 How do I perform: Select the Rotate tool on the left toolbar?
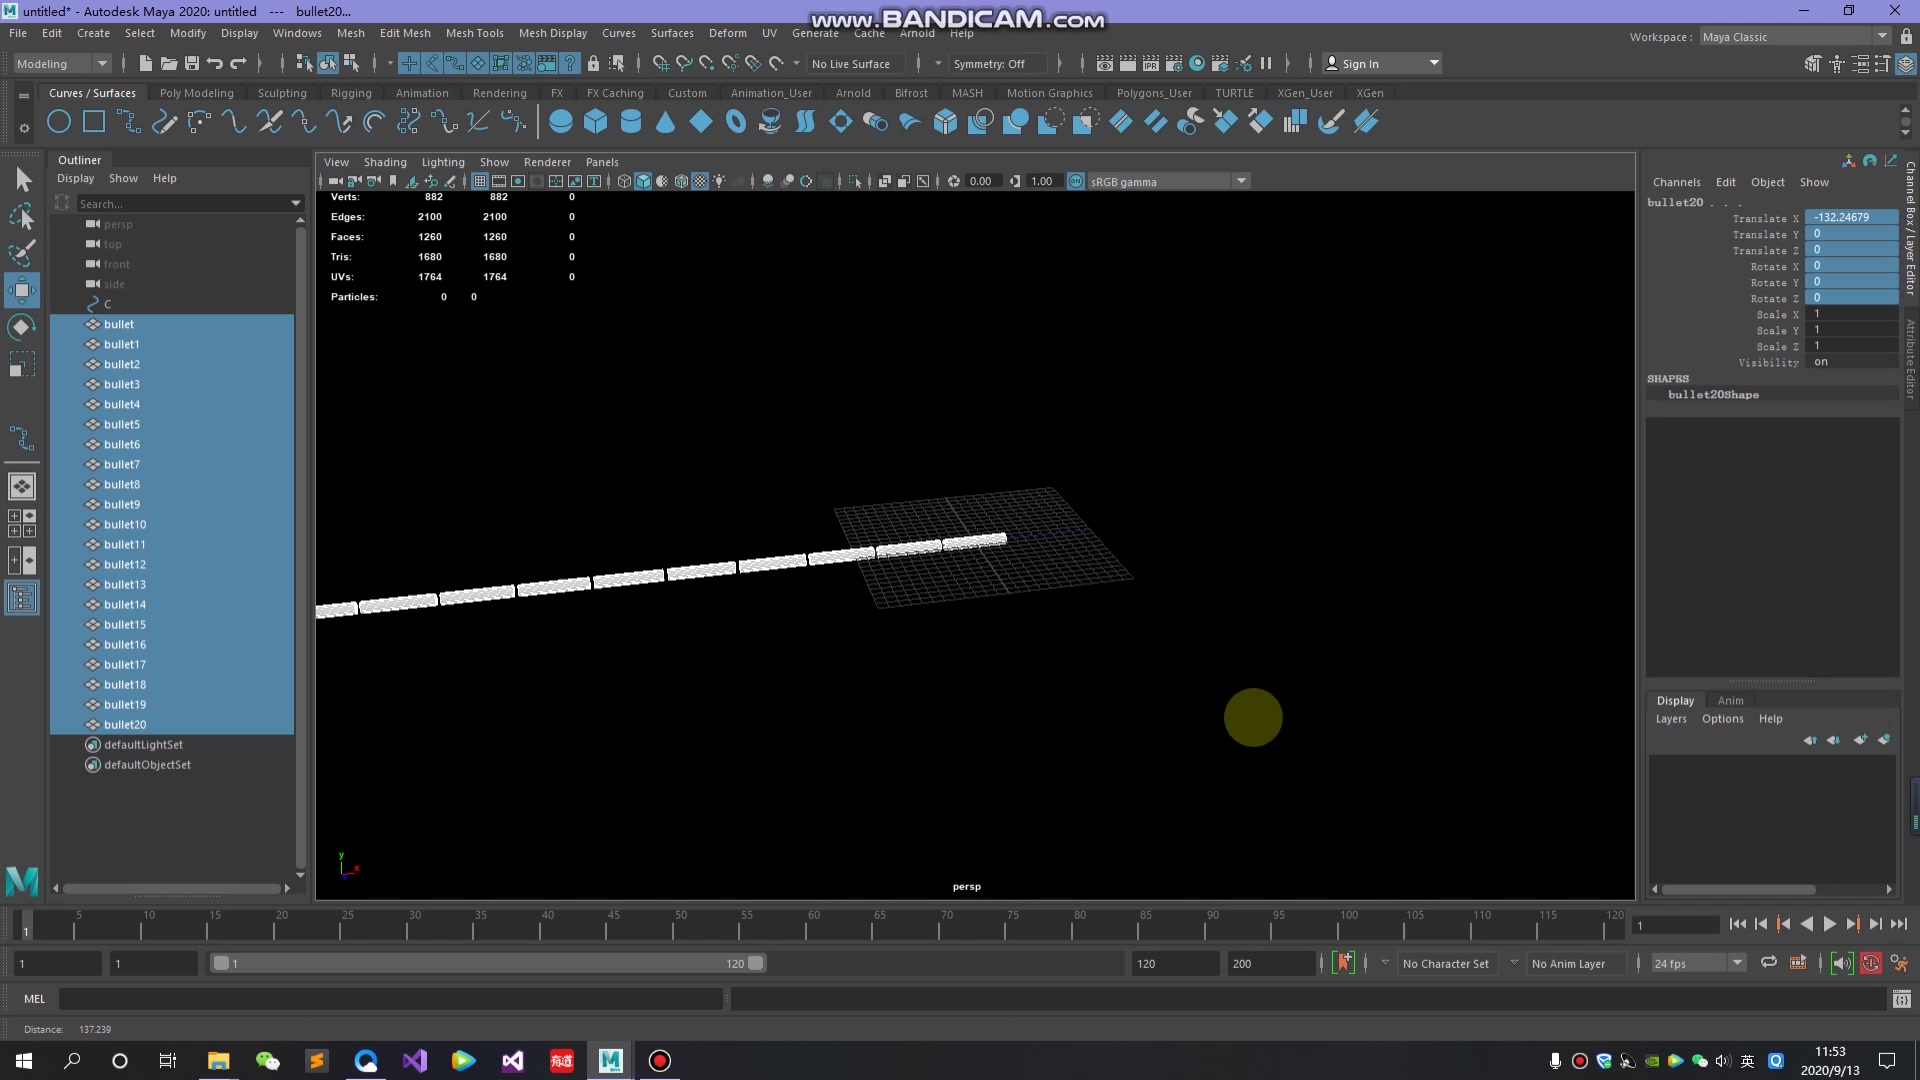coord(21,327)
